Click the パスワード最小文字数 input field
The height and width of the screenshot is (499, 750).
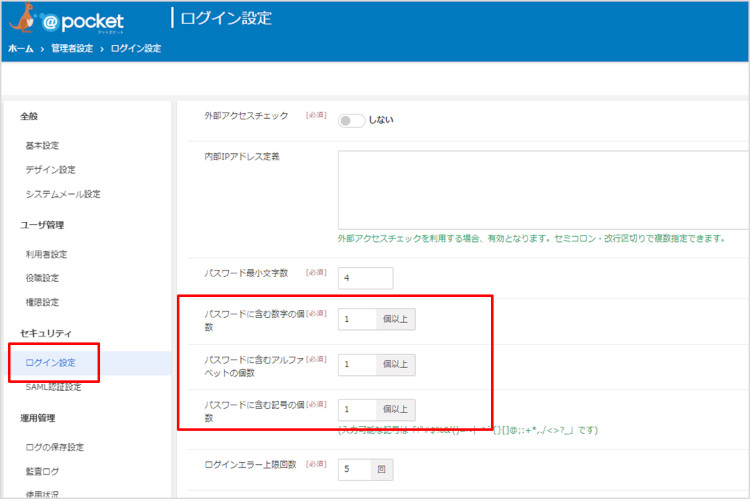365,278
